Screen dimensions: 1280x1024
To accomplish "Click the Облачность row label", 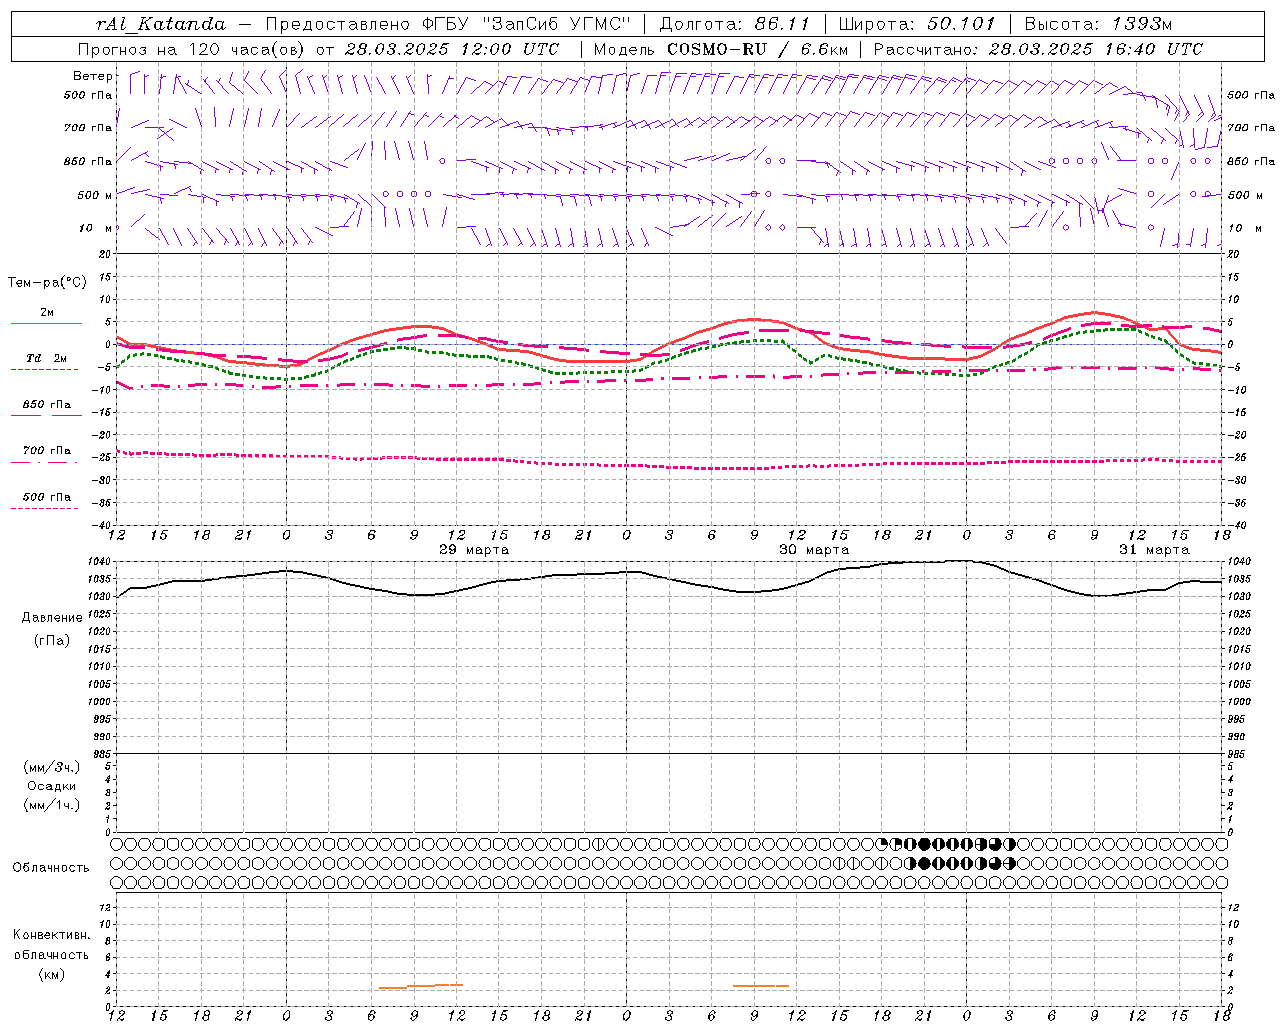I will 51,867.
